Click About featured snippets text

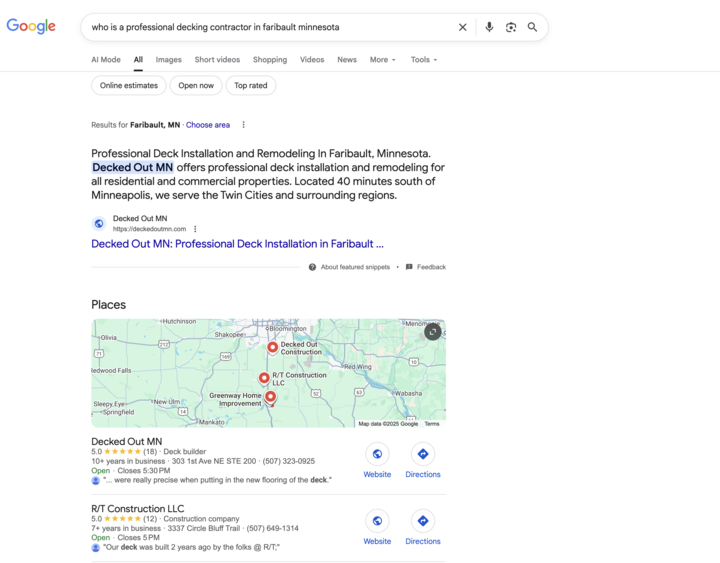click(355, 267)
